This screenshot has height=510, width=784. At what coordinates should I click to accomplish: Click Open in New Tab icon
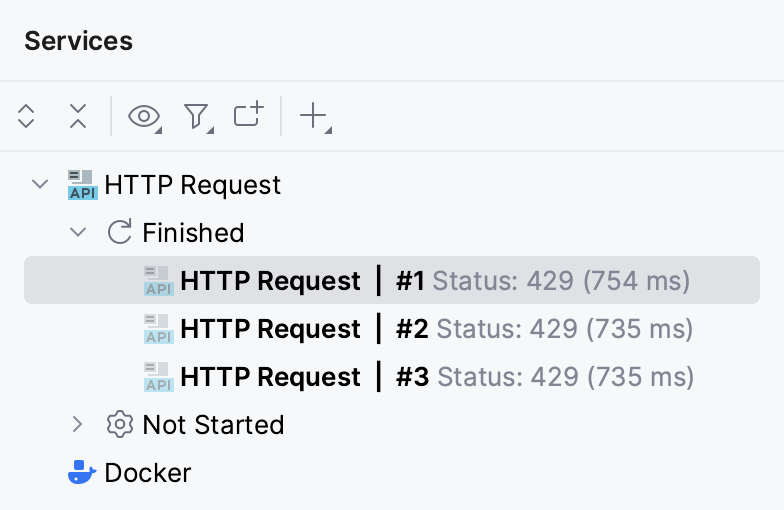click(248, 116)
